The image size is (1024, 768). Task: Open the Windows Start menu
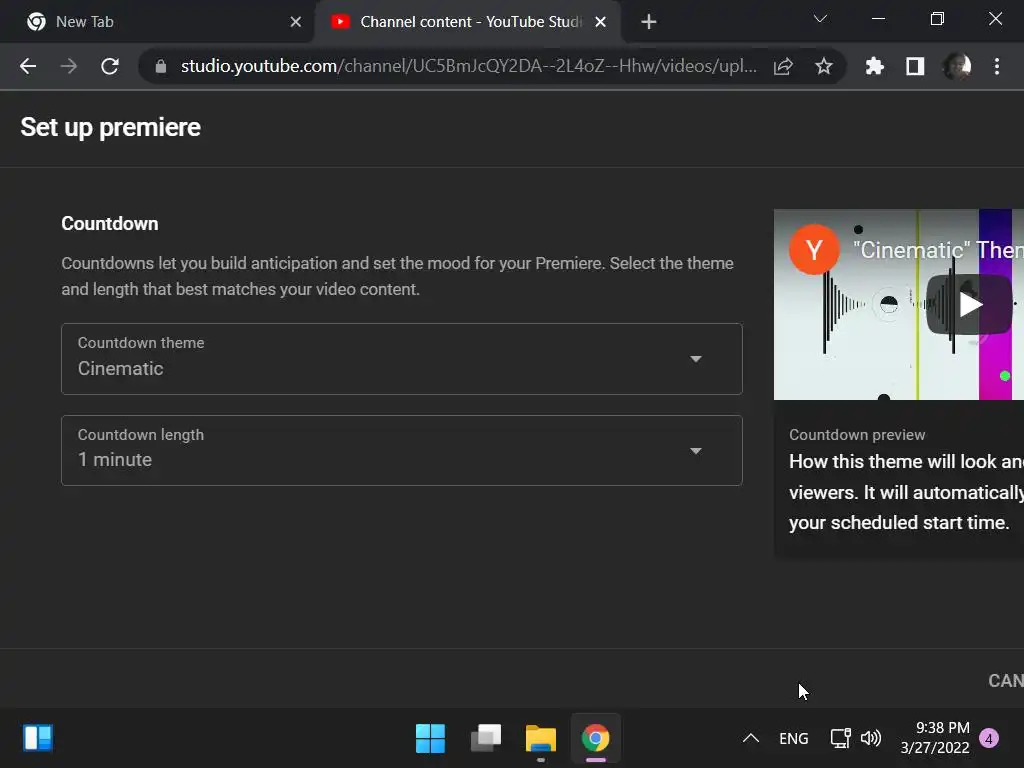(430, 739)
